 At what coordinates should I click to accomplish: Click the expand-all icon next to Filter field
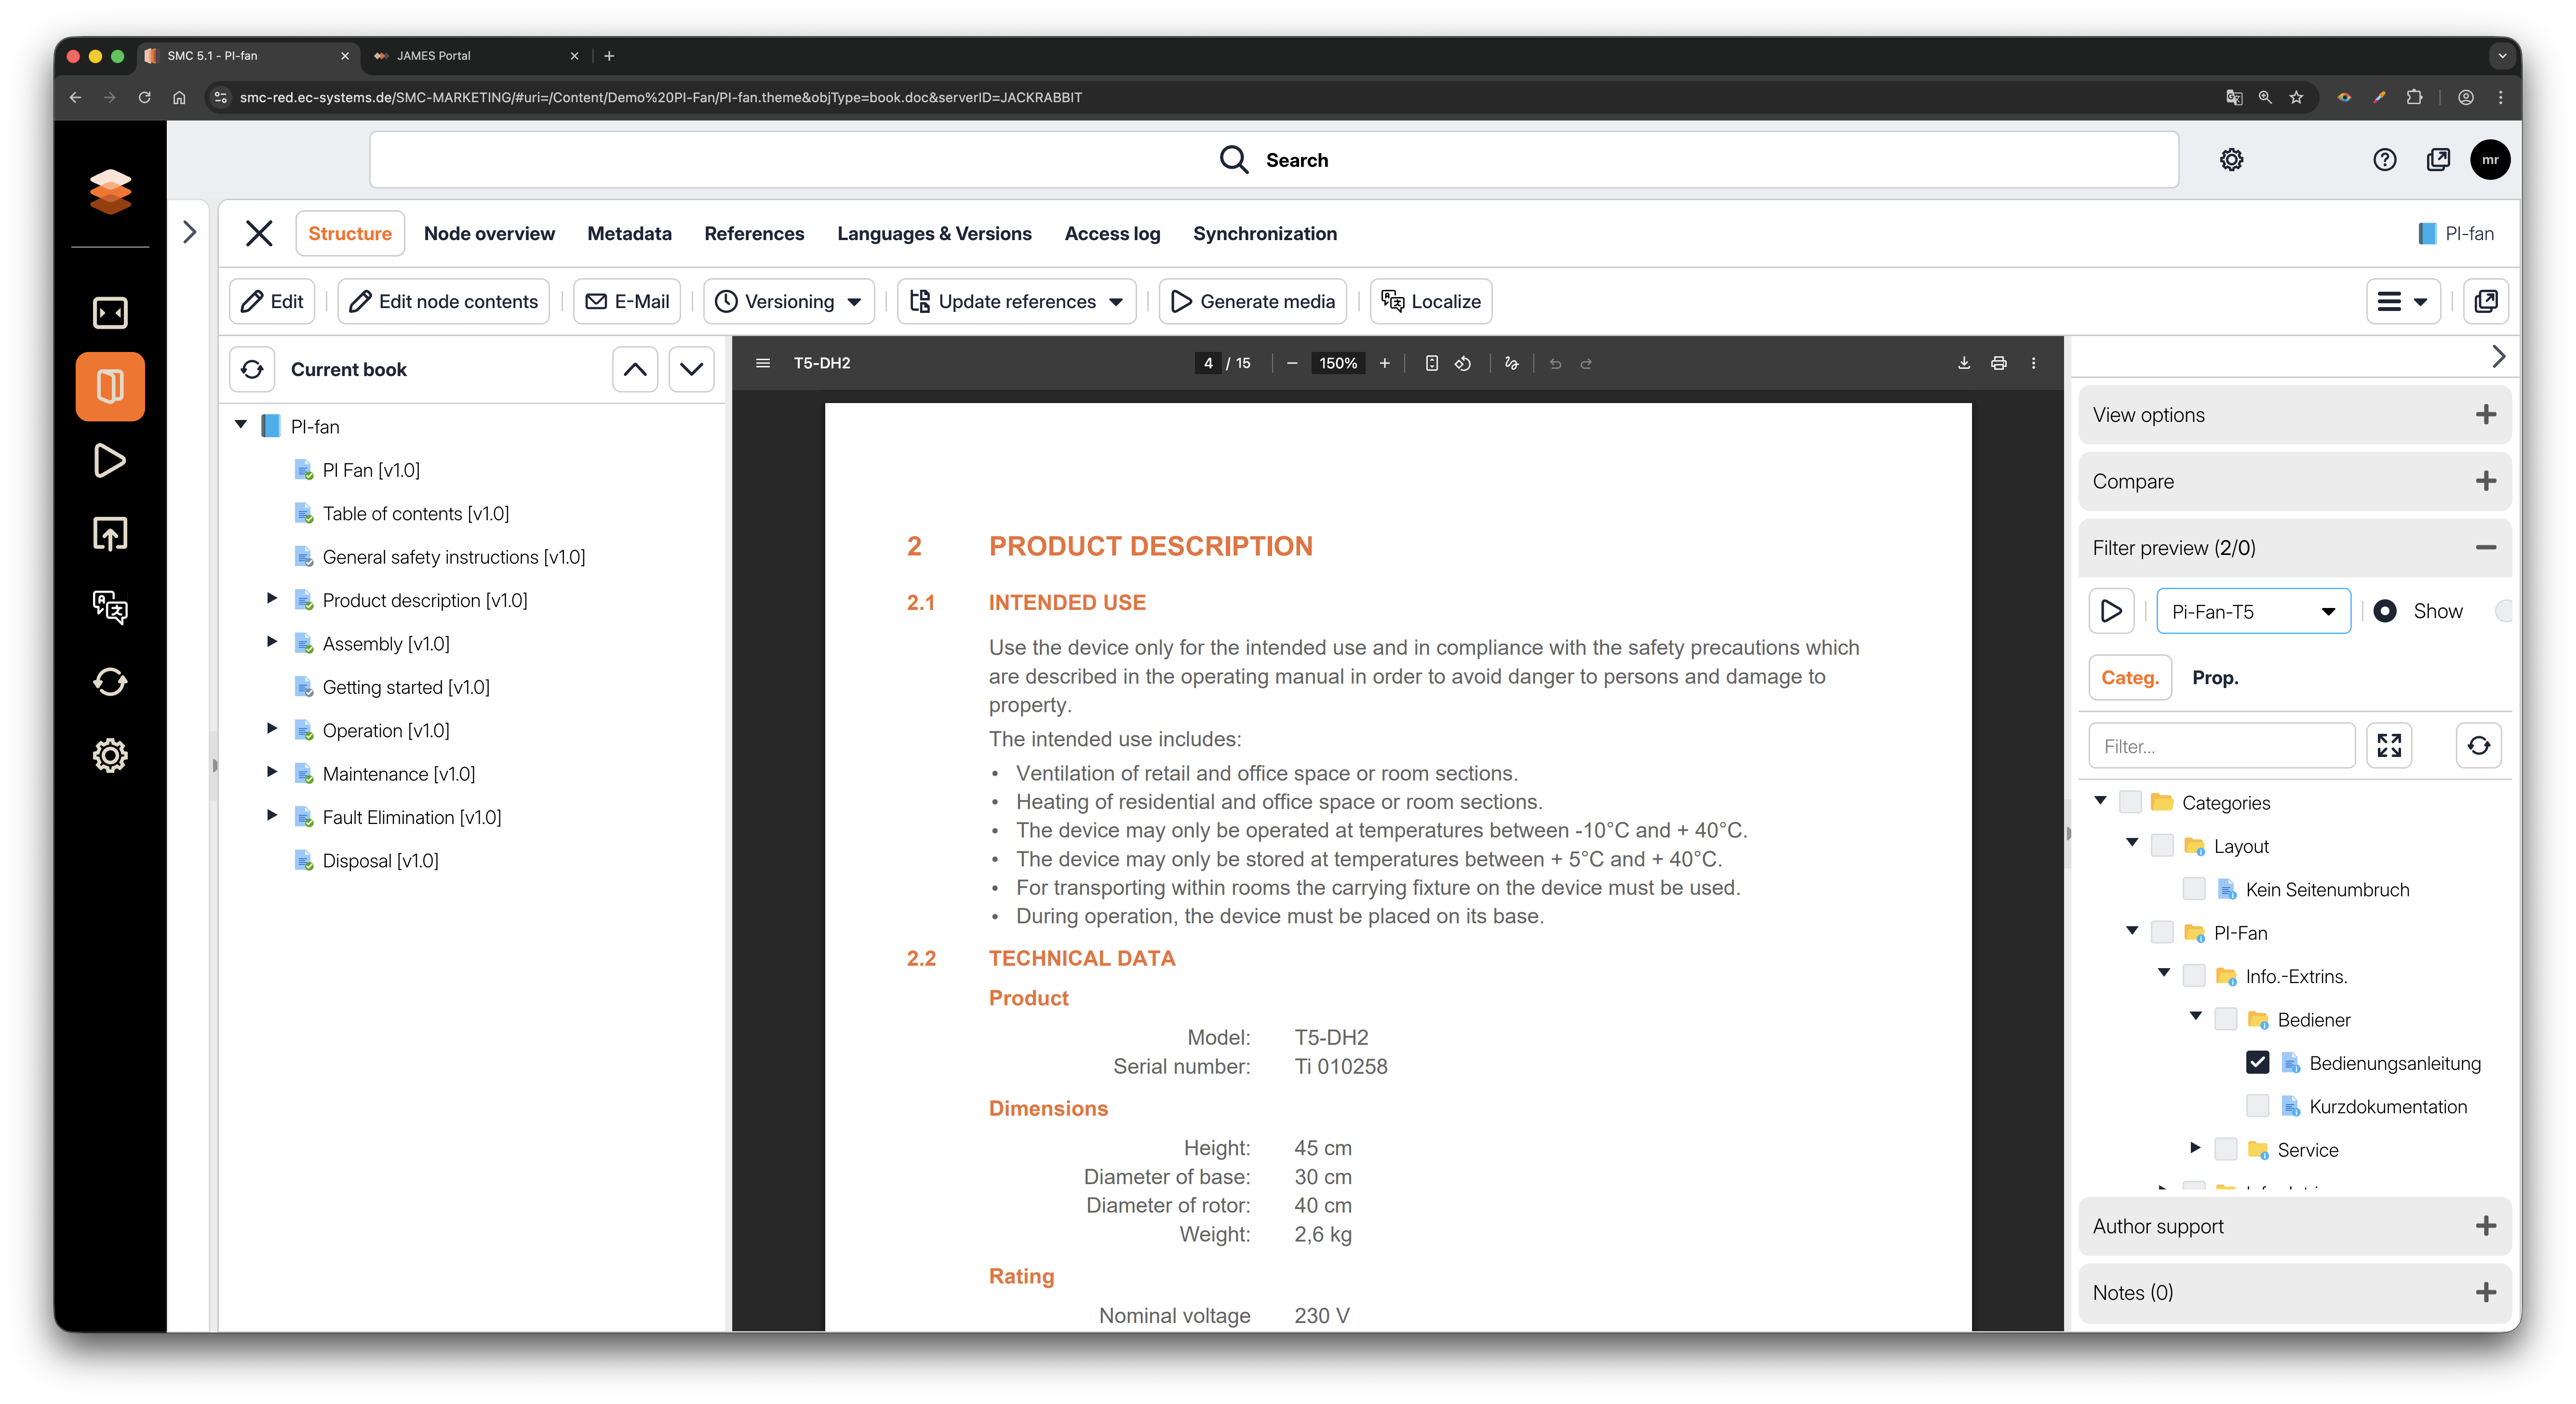(x=2389, y=746)
